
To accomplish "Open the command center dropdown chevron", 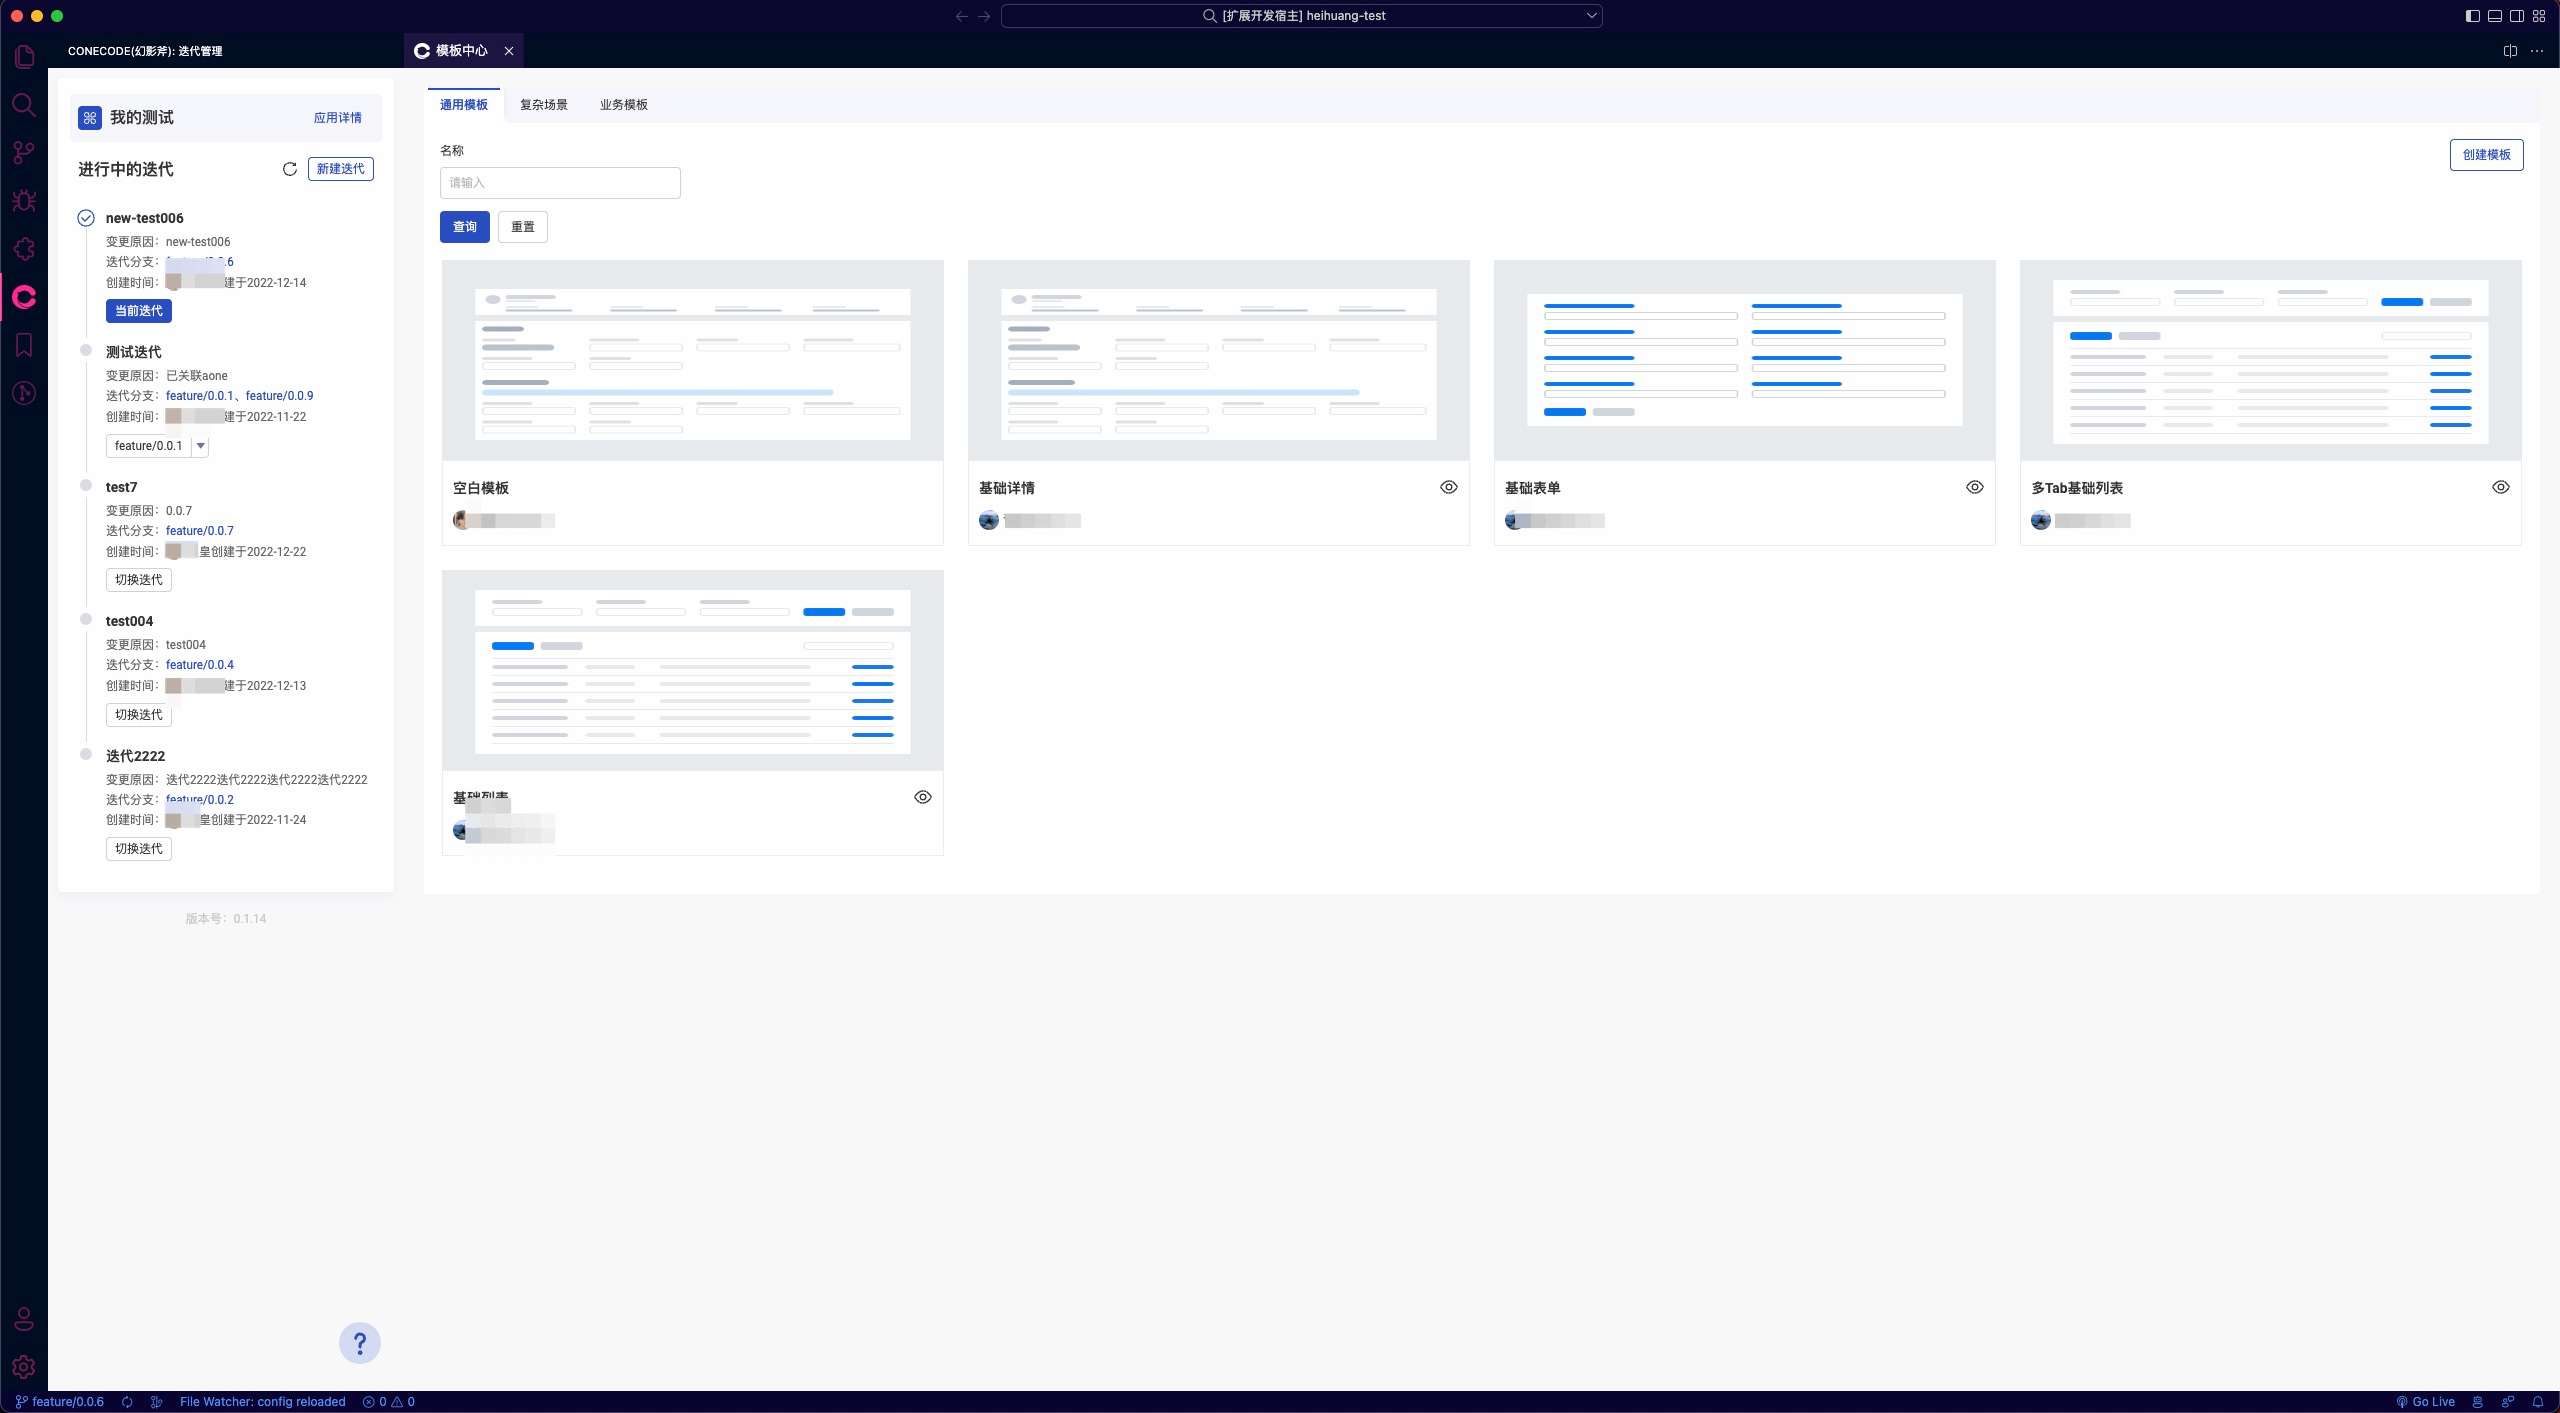I will pyautogui.click(x=1591, y=16).
